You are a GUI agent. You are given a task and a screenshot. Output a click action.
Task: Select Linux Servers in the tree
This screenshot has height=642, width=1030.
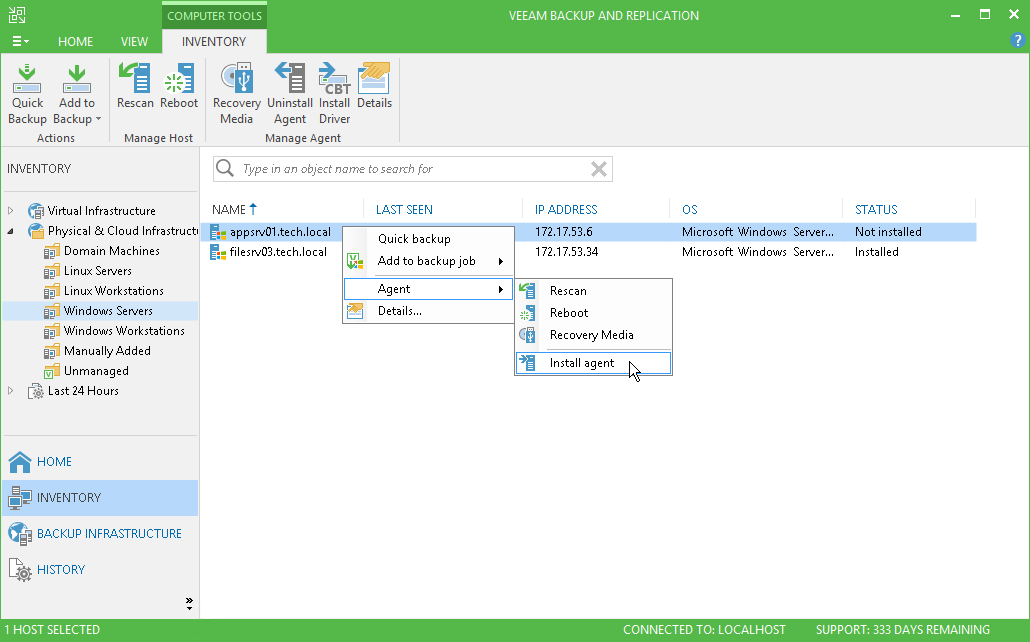tap(97, 271)
